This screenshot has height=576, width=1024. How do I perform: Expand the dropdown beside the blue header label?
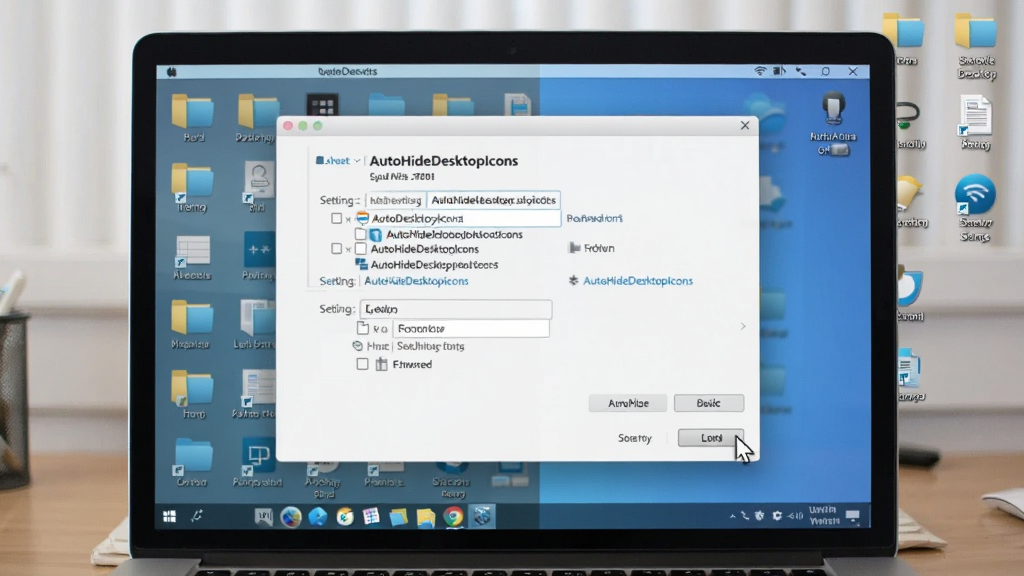click(x=357, y=161)
